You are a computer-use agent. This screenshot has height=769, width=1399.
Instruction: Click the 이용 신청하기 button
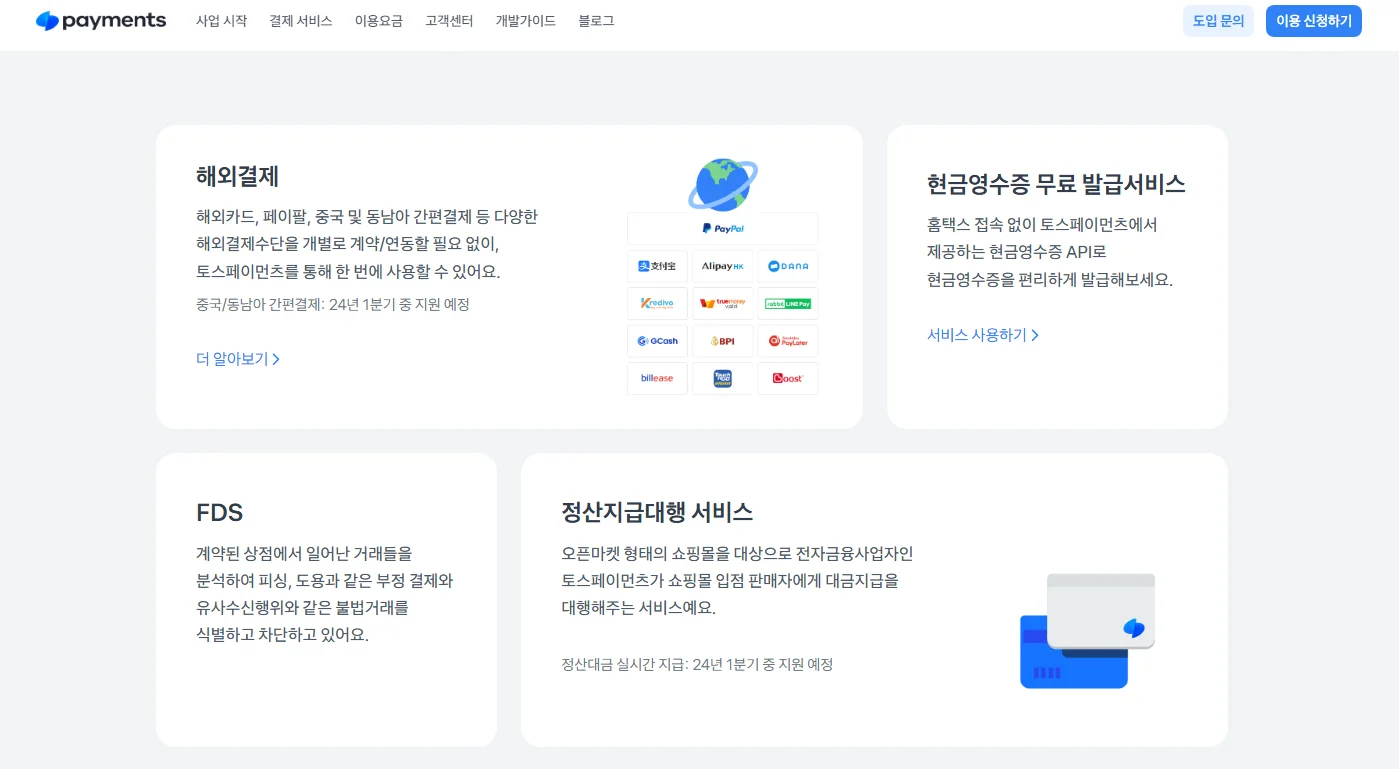1313,20
